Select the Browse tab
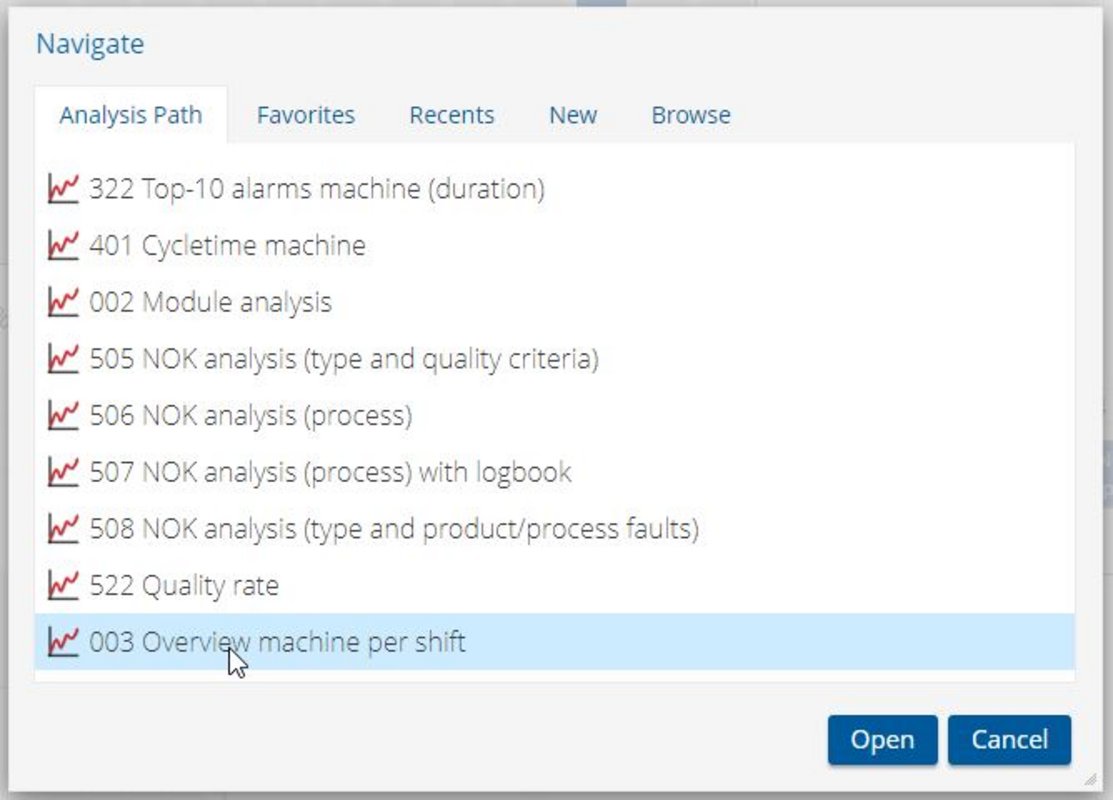Image resolution: width=1113 pixels, height=800 pixels. tap(690, 115)
